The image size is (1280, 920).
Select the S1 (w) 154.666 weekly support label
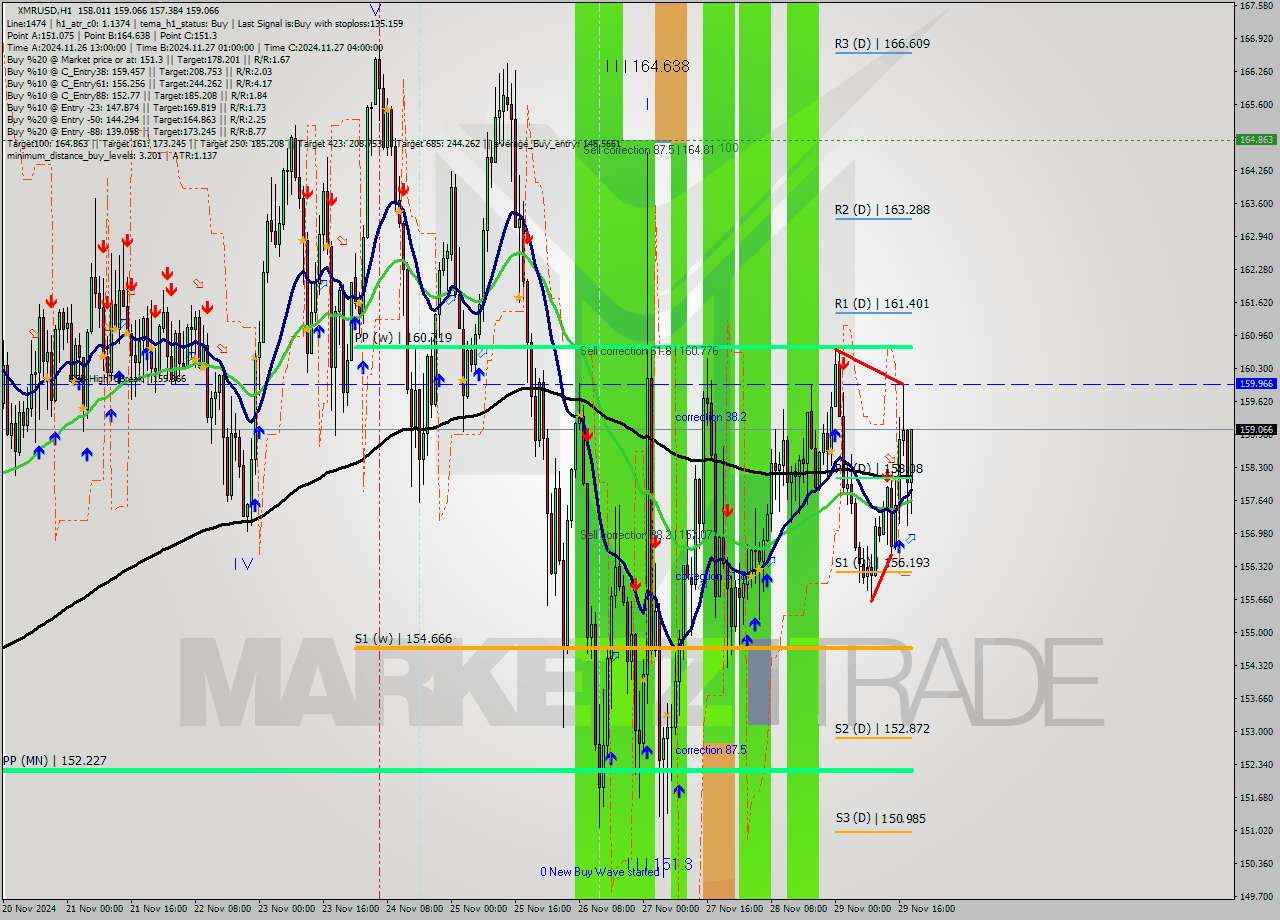click(x=403, y=638)
